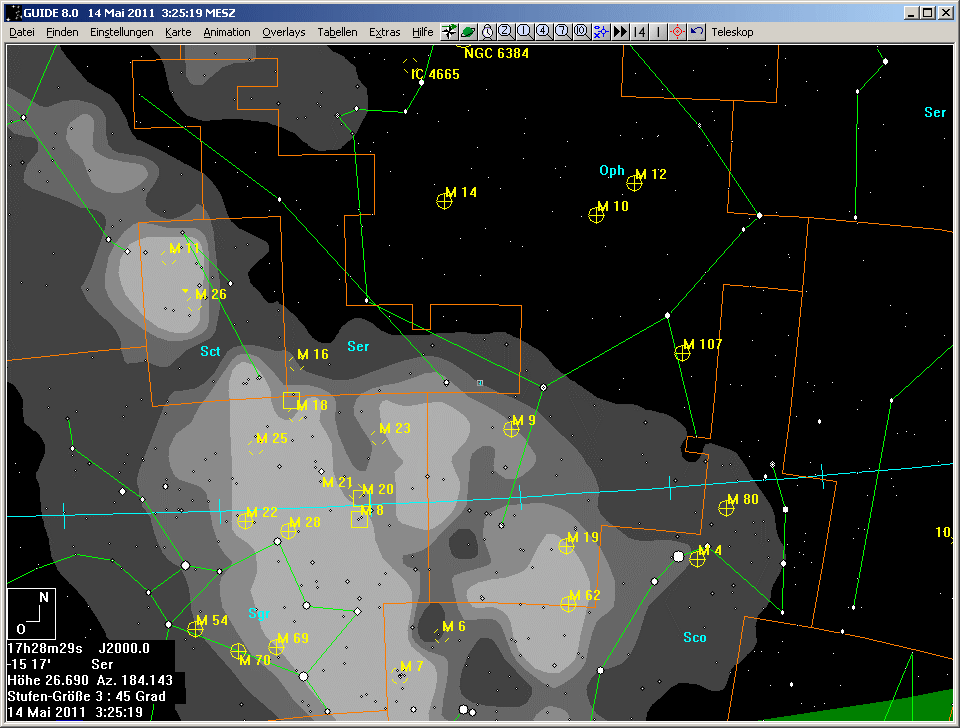This screenshot has width=960, height=728.
Task: Open the Datei menu
Action: point(22,32)
